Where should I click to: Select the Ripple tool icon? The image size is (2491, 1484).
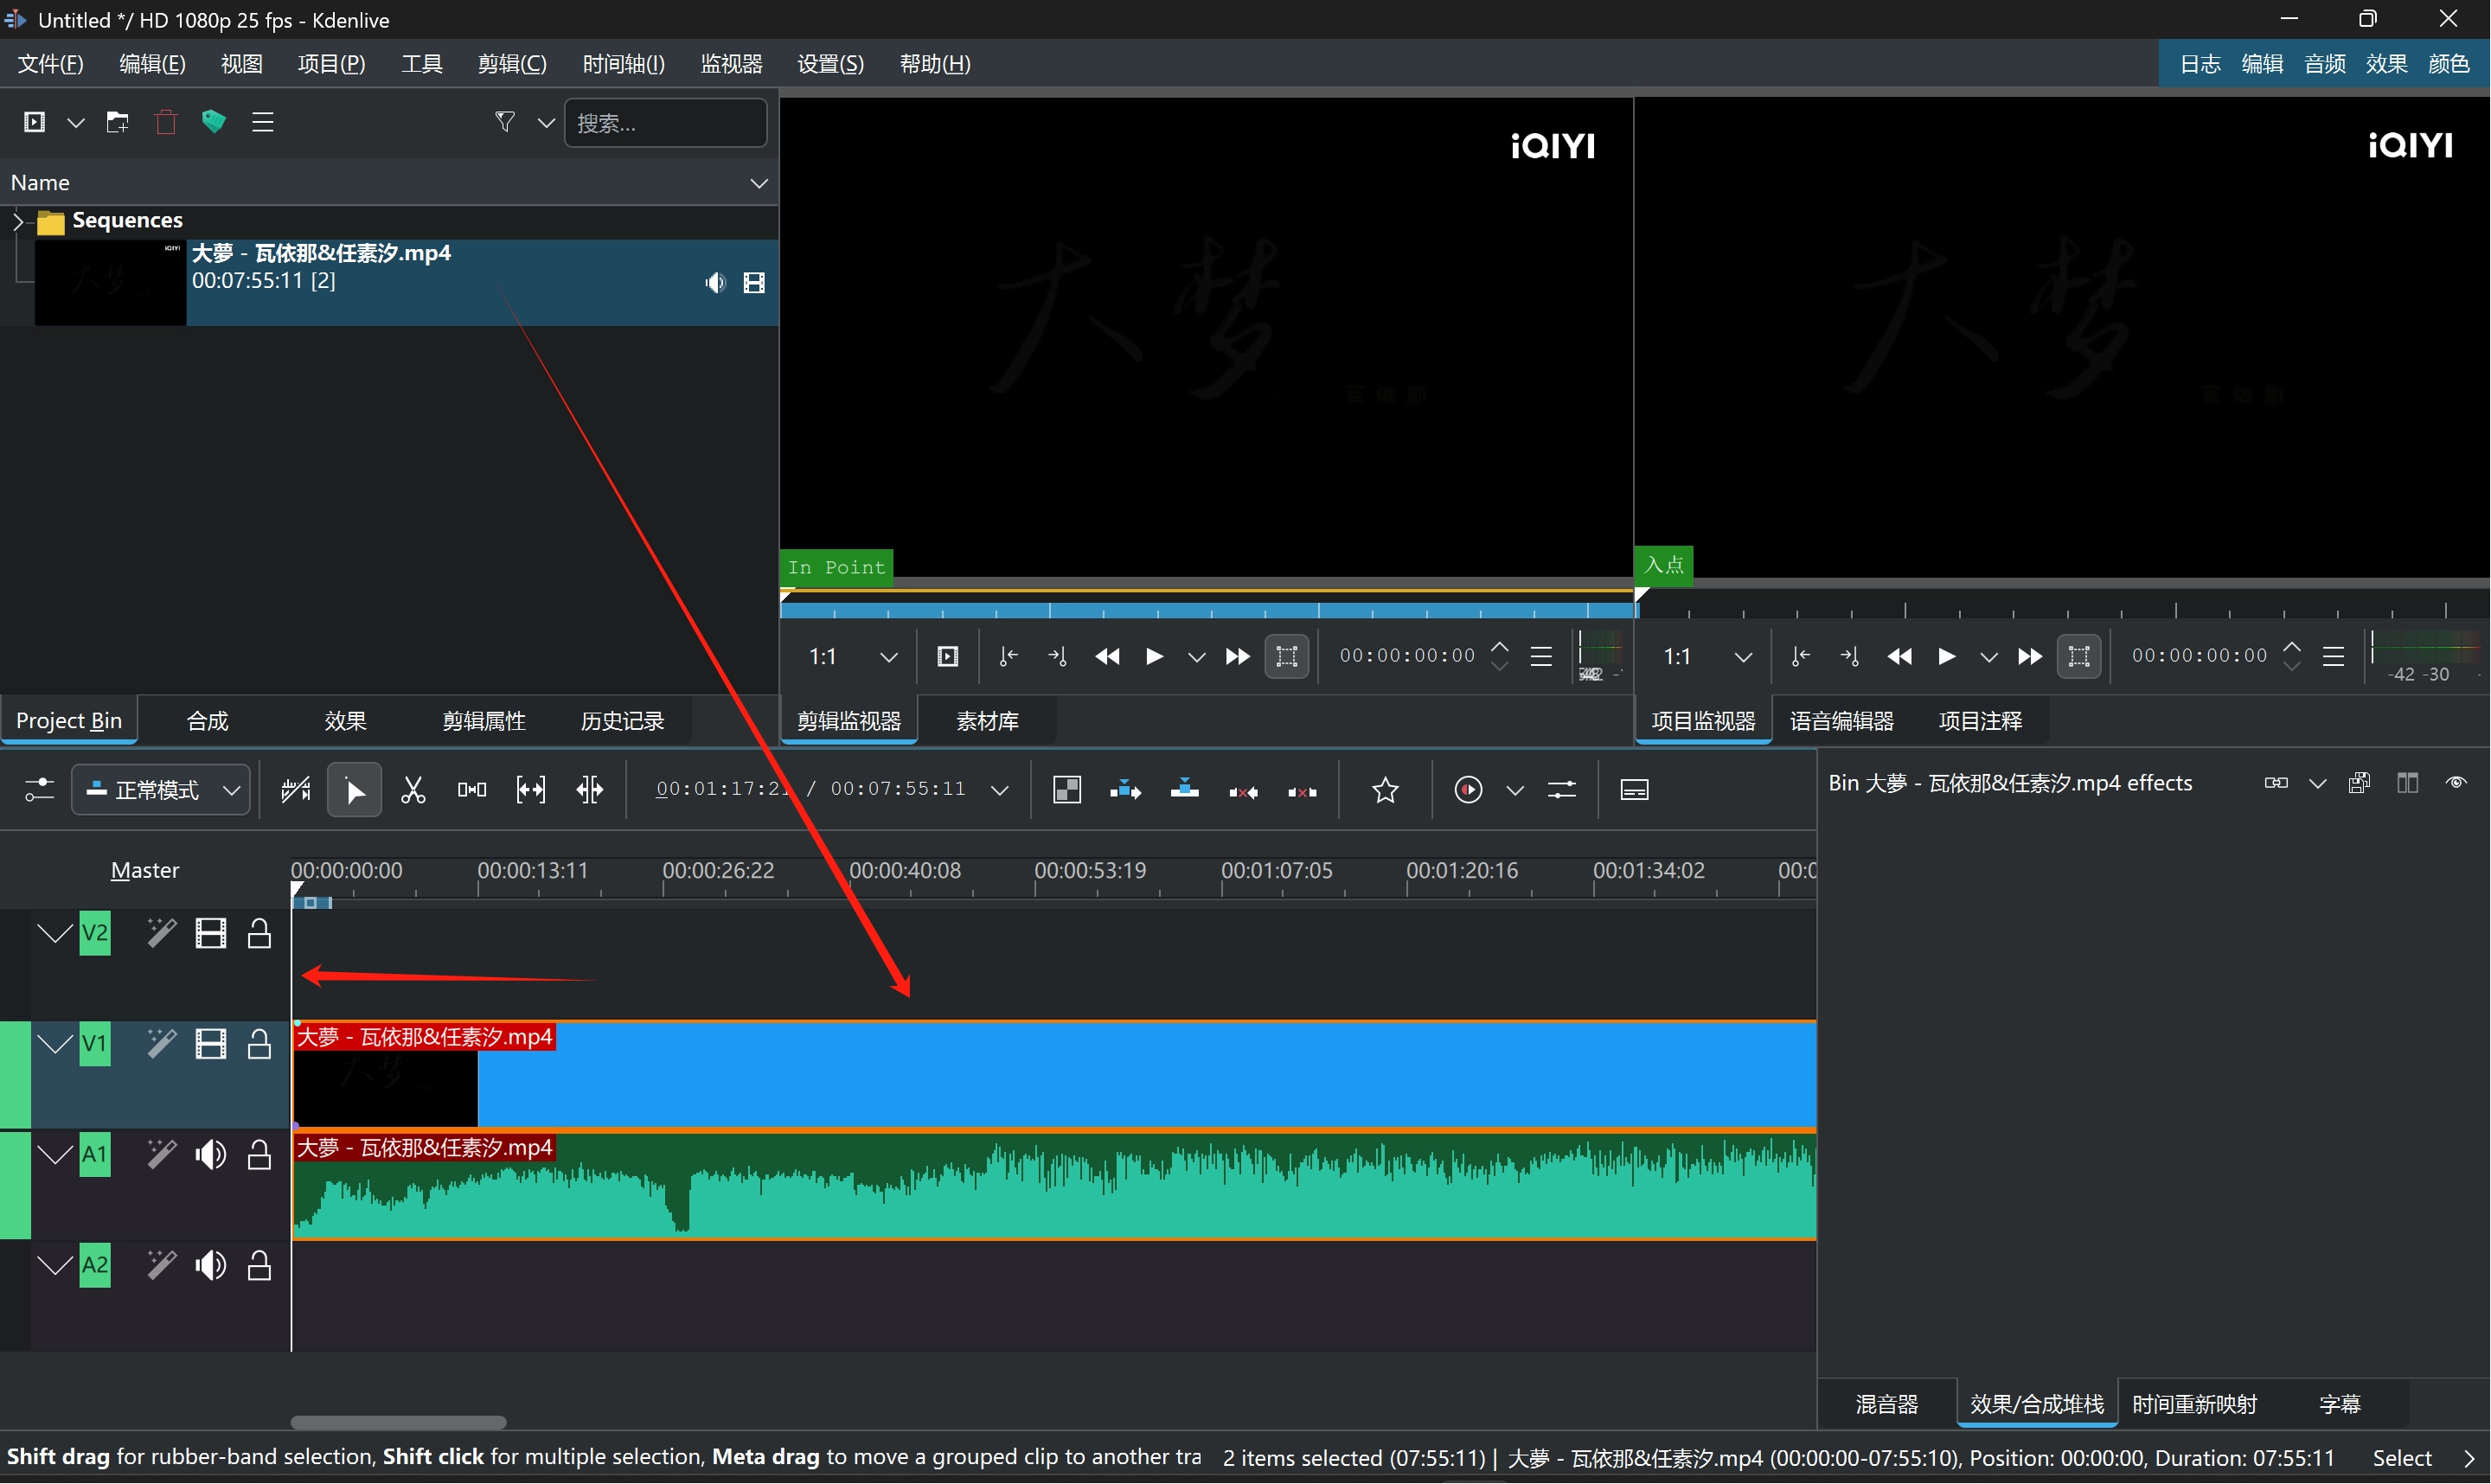tap(590, 791)
